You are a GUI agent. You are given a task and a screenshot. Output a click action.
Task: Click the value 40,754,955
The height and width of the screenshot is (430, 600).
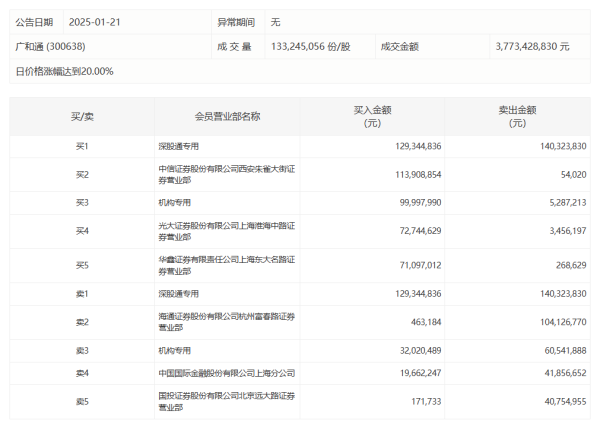566,402
